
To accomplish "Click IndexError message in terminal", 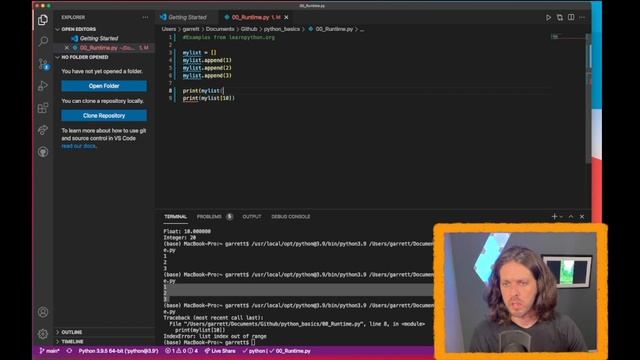I will [x=215, y=336].
